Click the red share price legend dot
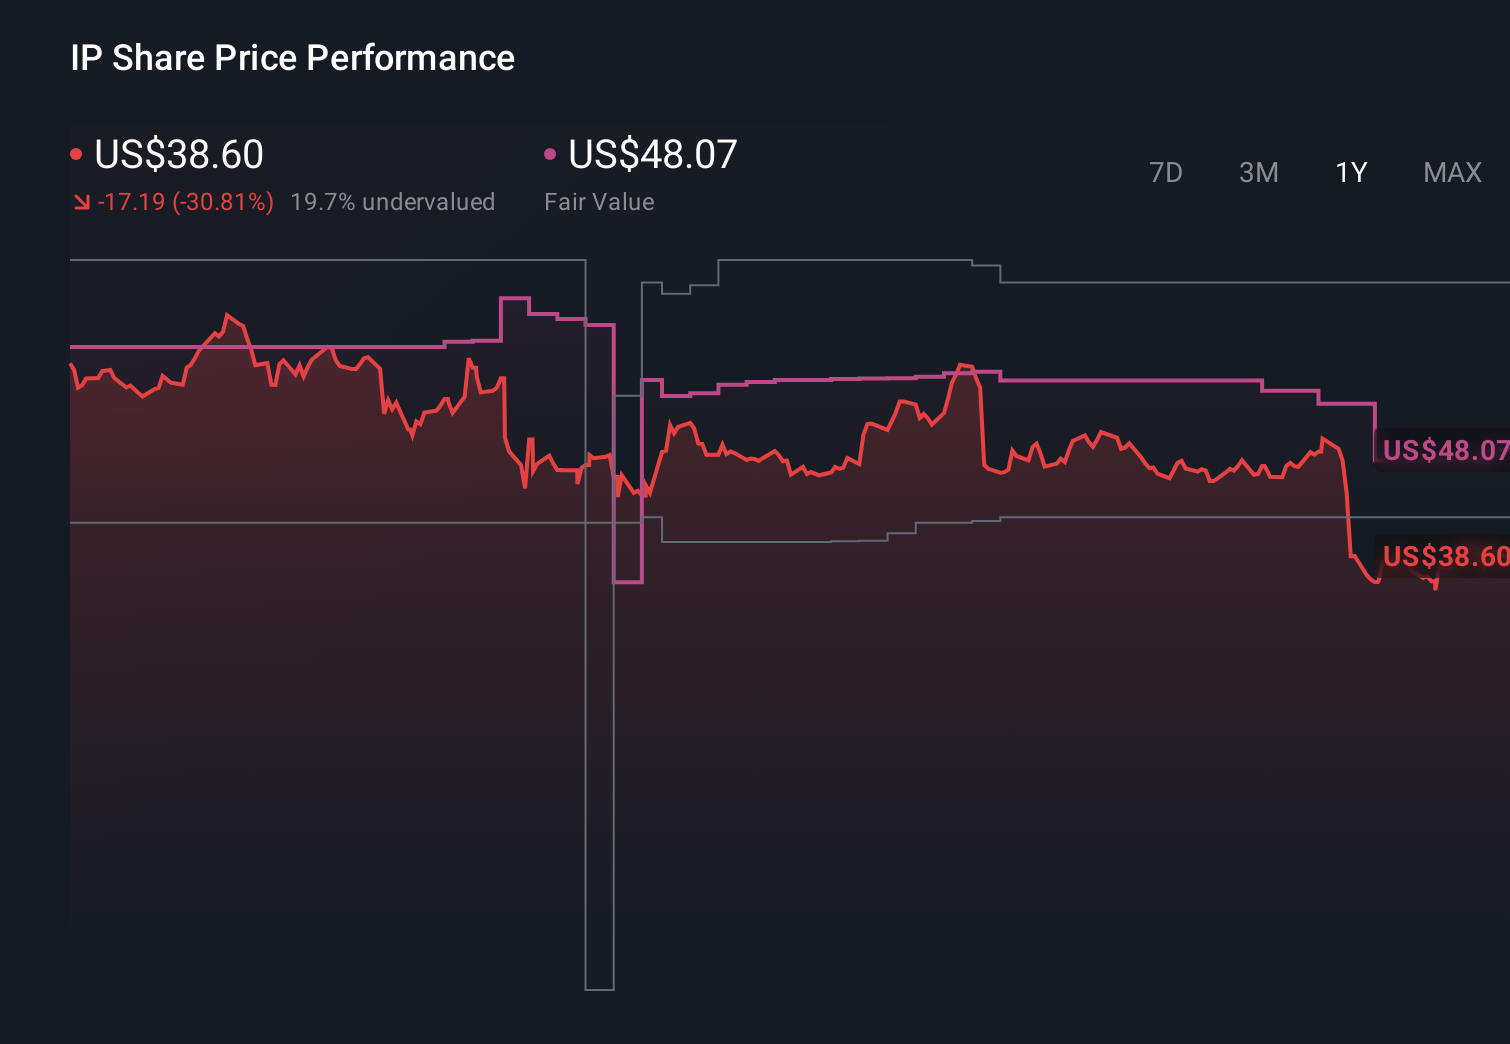Screen dimensions: 1510x1044 [x=77, y=152]
